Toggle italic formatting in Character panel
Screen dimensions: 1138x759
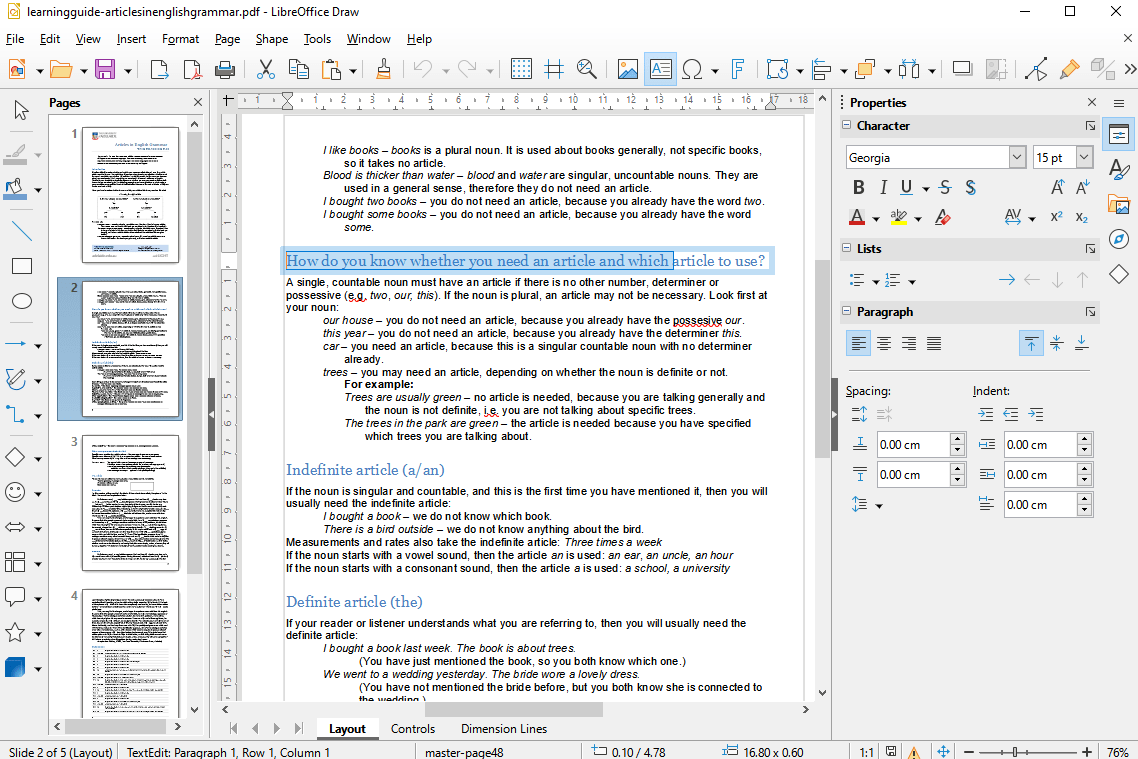click(x=884, y=187)
